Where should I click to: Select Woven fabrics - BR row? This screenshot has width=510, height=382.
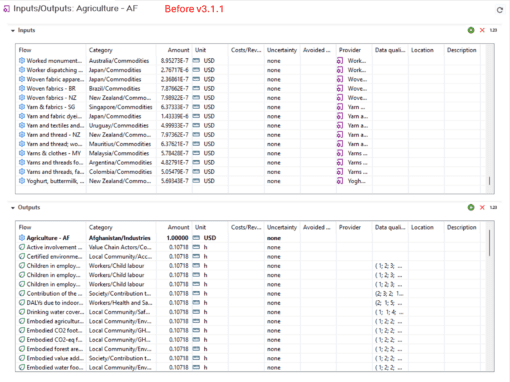pos(251,89)
